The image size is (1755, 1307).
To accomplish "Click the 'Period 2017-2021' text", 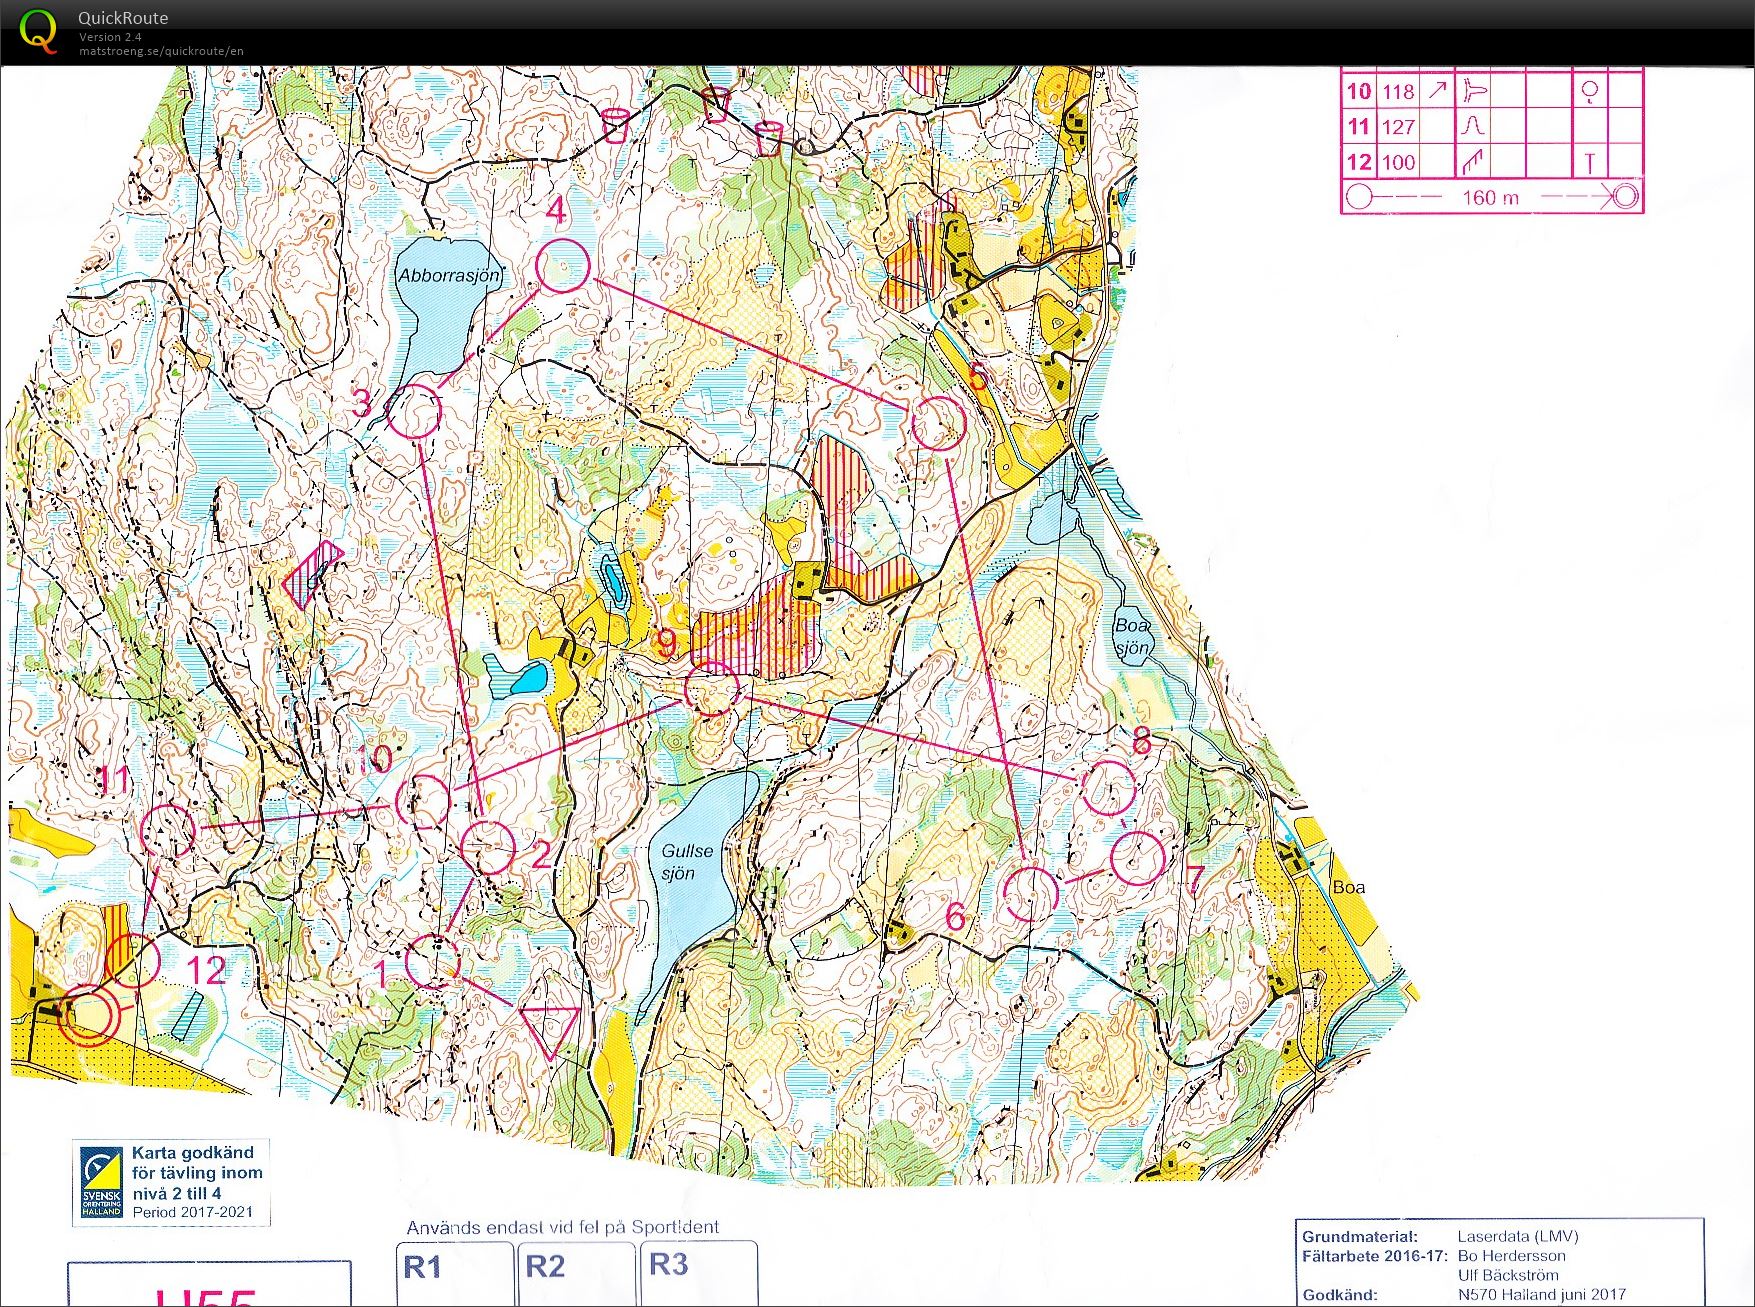I will 193,1212.
